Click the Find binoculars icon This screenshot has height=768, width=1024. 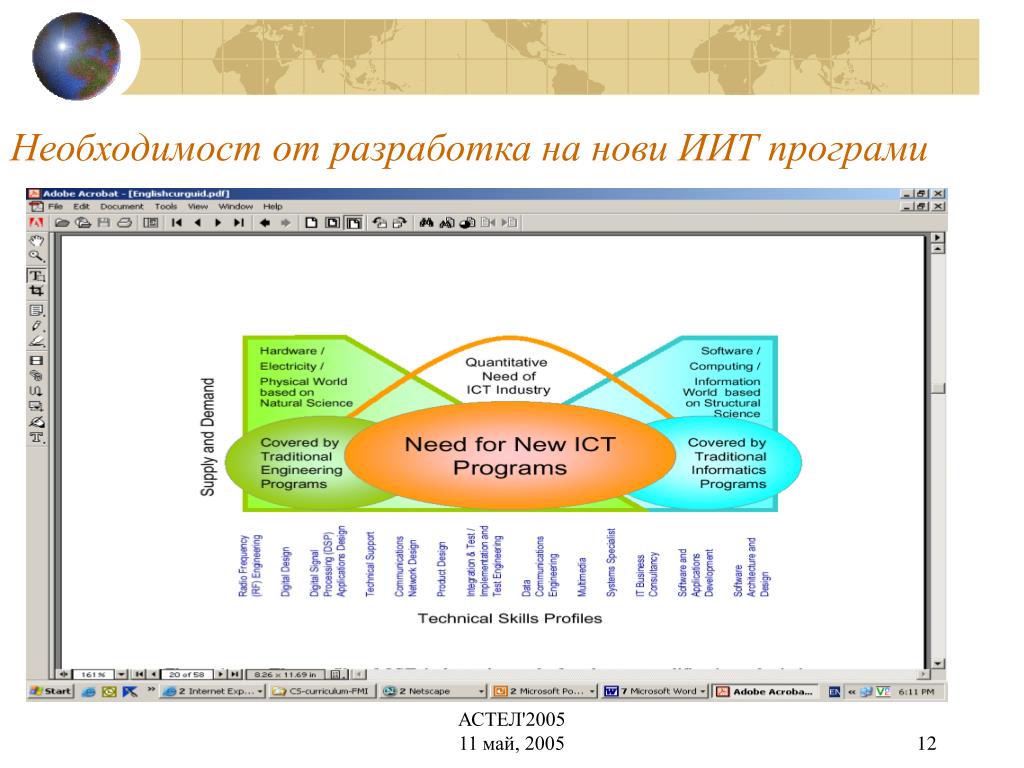426,223
